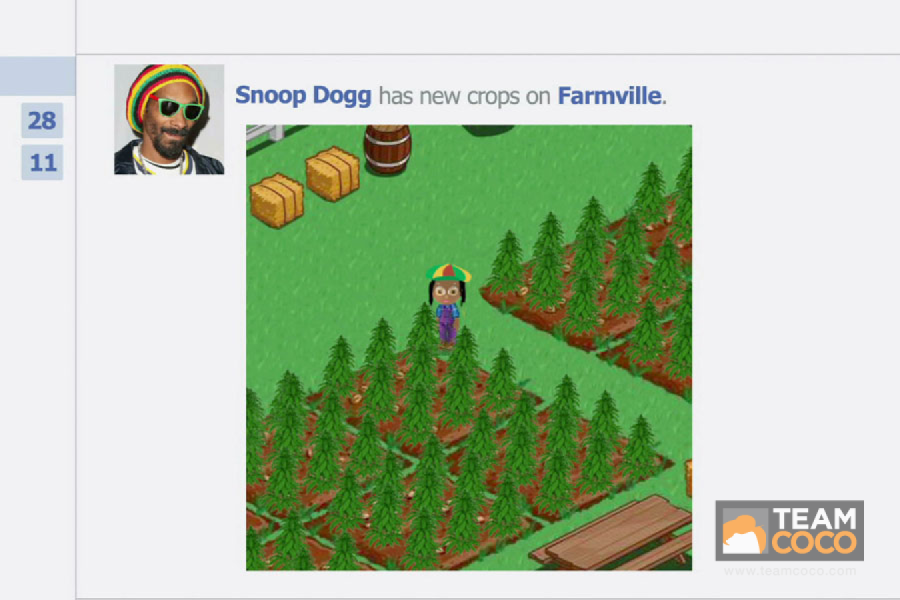Click the wooden barrel in the farm

click(x=387, y=149)
